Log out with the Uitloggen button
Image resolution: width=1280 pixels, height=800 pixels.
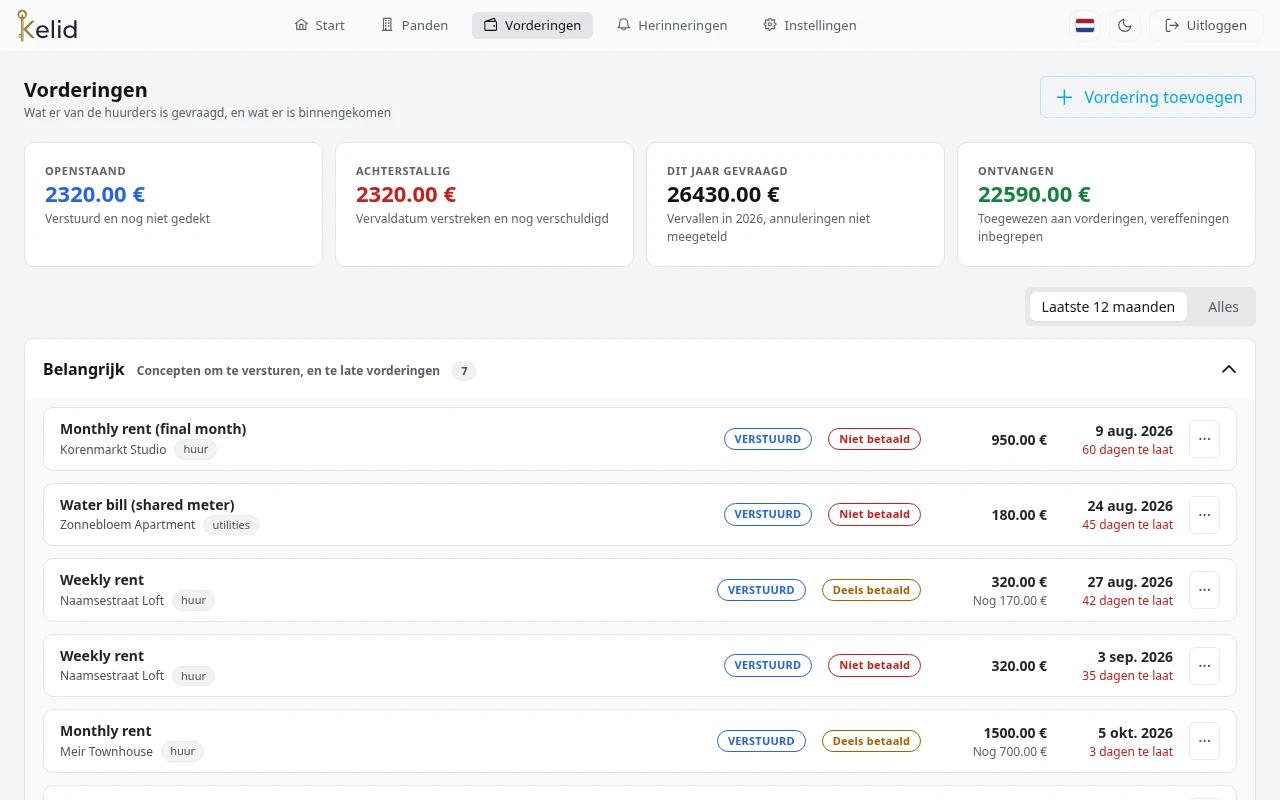pyautogui.click(x=1206, y=25)
